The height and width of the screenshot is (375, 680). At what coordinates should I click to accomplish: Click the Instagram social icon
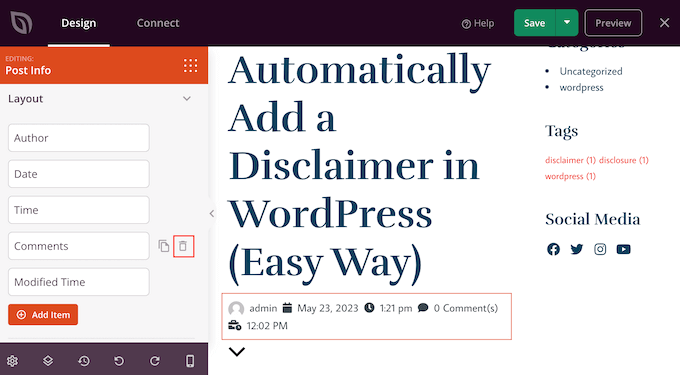(600, 249)
